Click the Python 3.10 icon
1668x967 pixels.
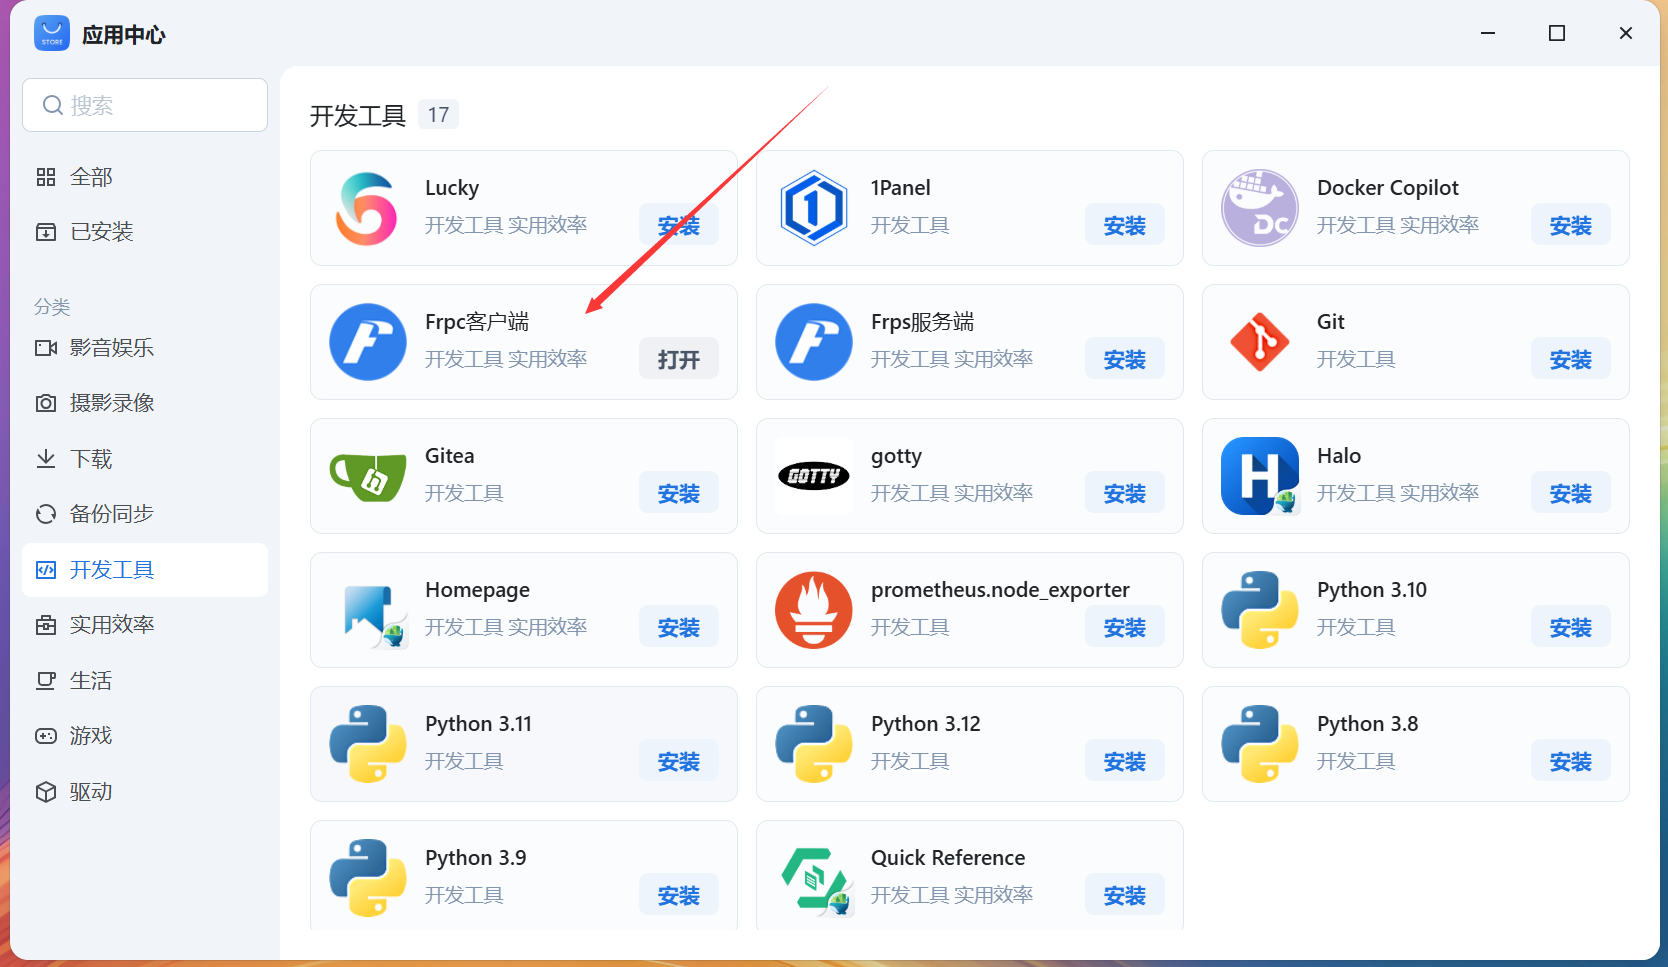point(1260,610)
